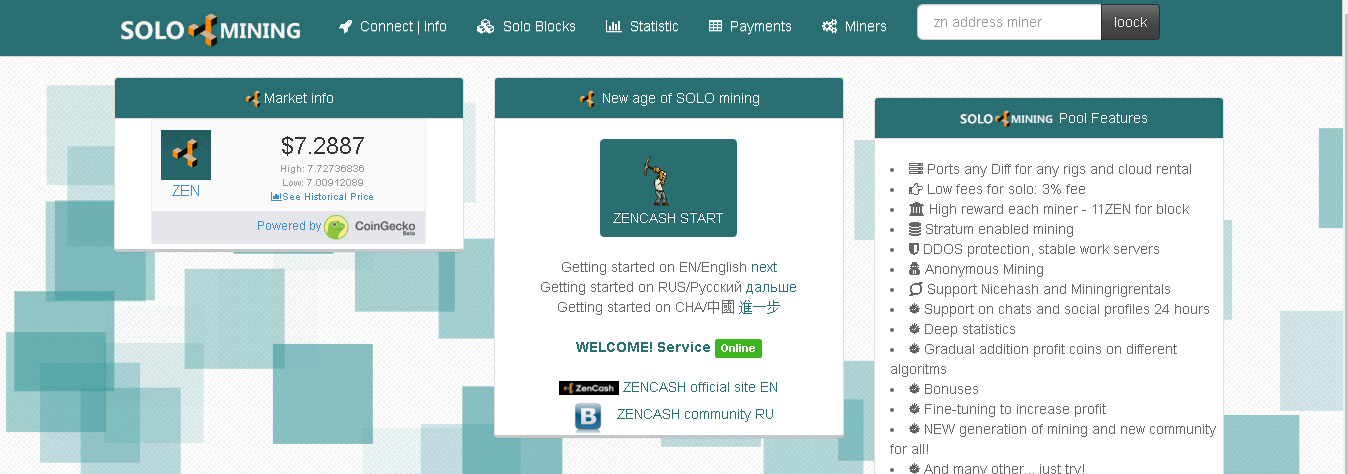Click the gears icon beside Miners
The image size is (1348, 474).
(x=829, y=26)
